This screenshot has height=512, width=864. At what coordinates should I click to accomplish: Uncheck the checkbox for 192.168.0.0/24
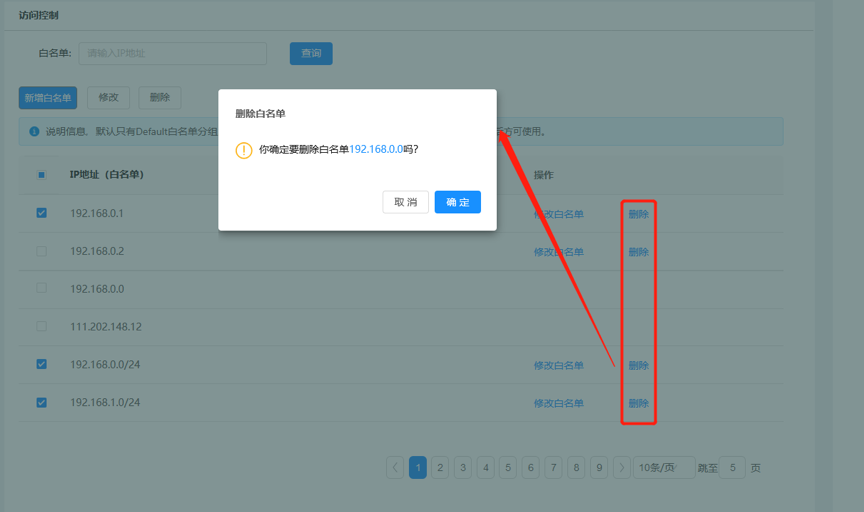(x=41, y=364)
